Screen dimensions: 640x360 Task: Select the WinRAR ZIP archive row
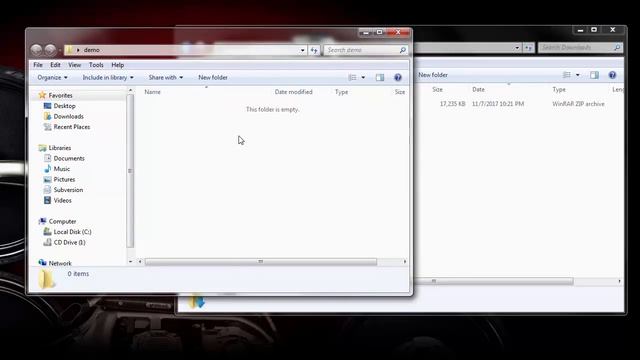[518, 104]
